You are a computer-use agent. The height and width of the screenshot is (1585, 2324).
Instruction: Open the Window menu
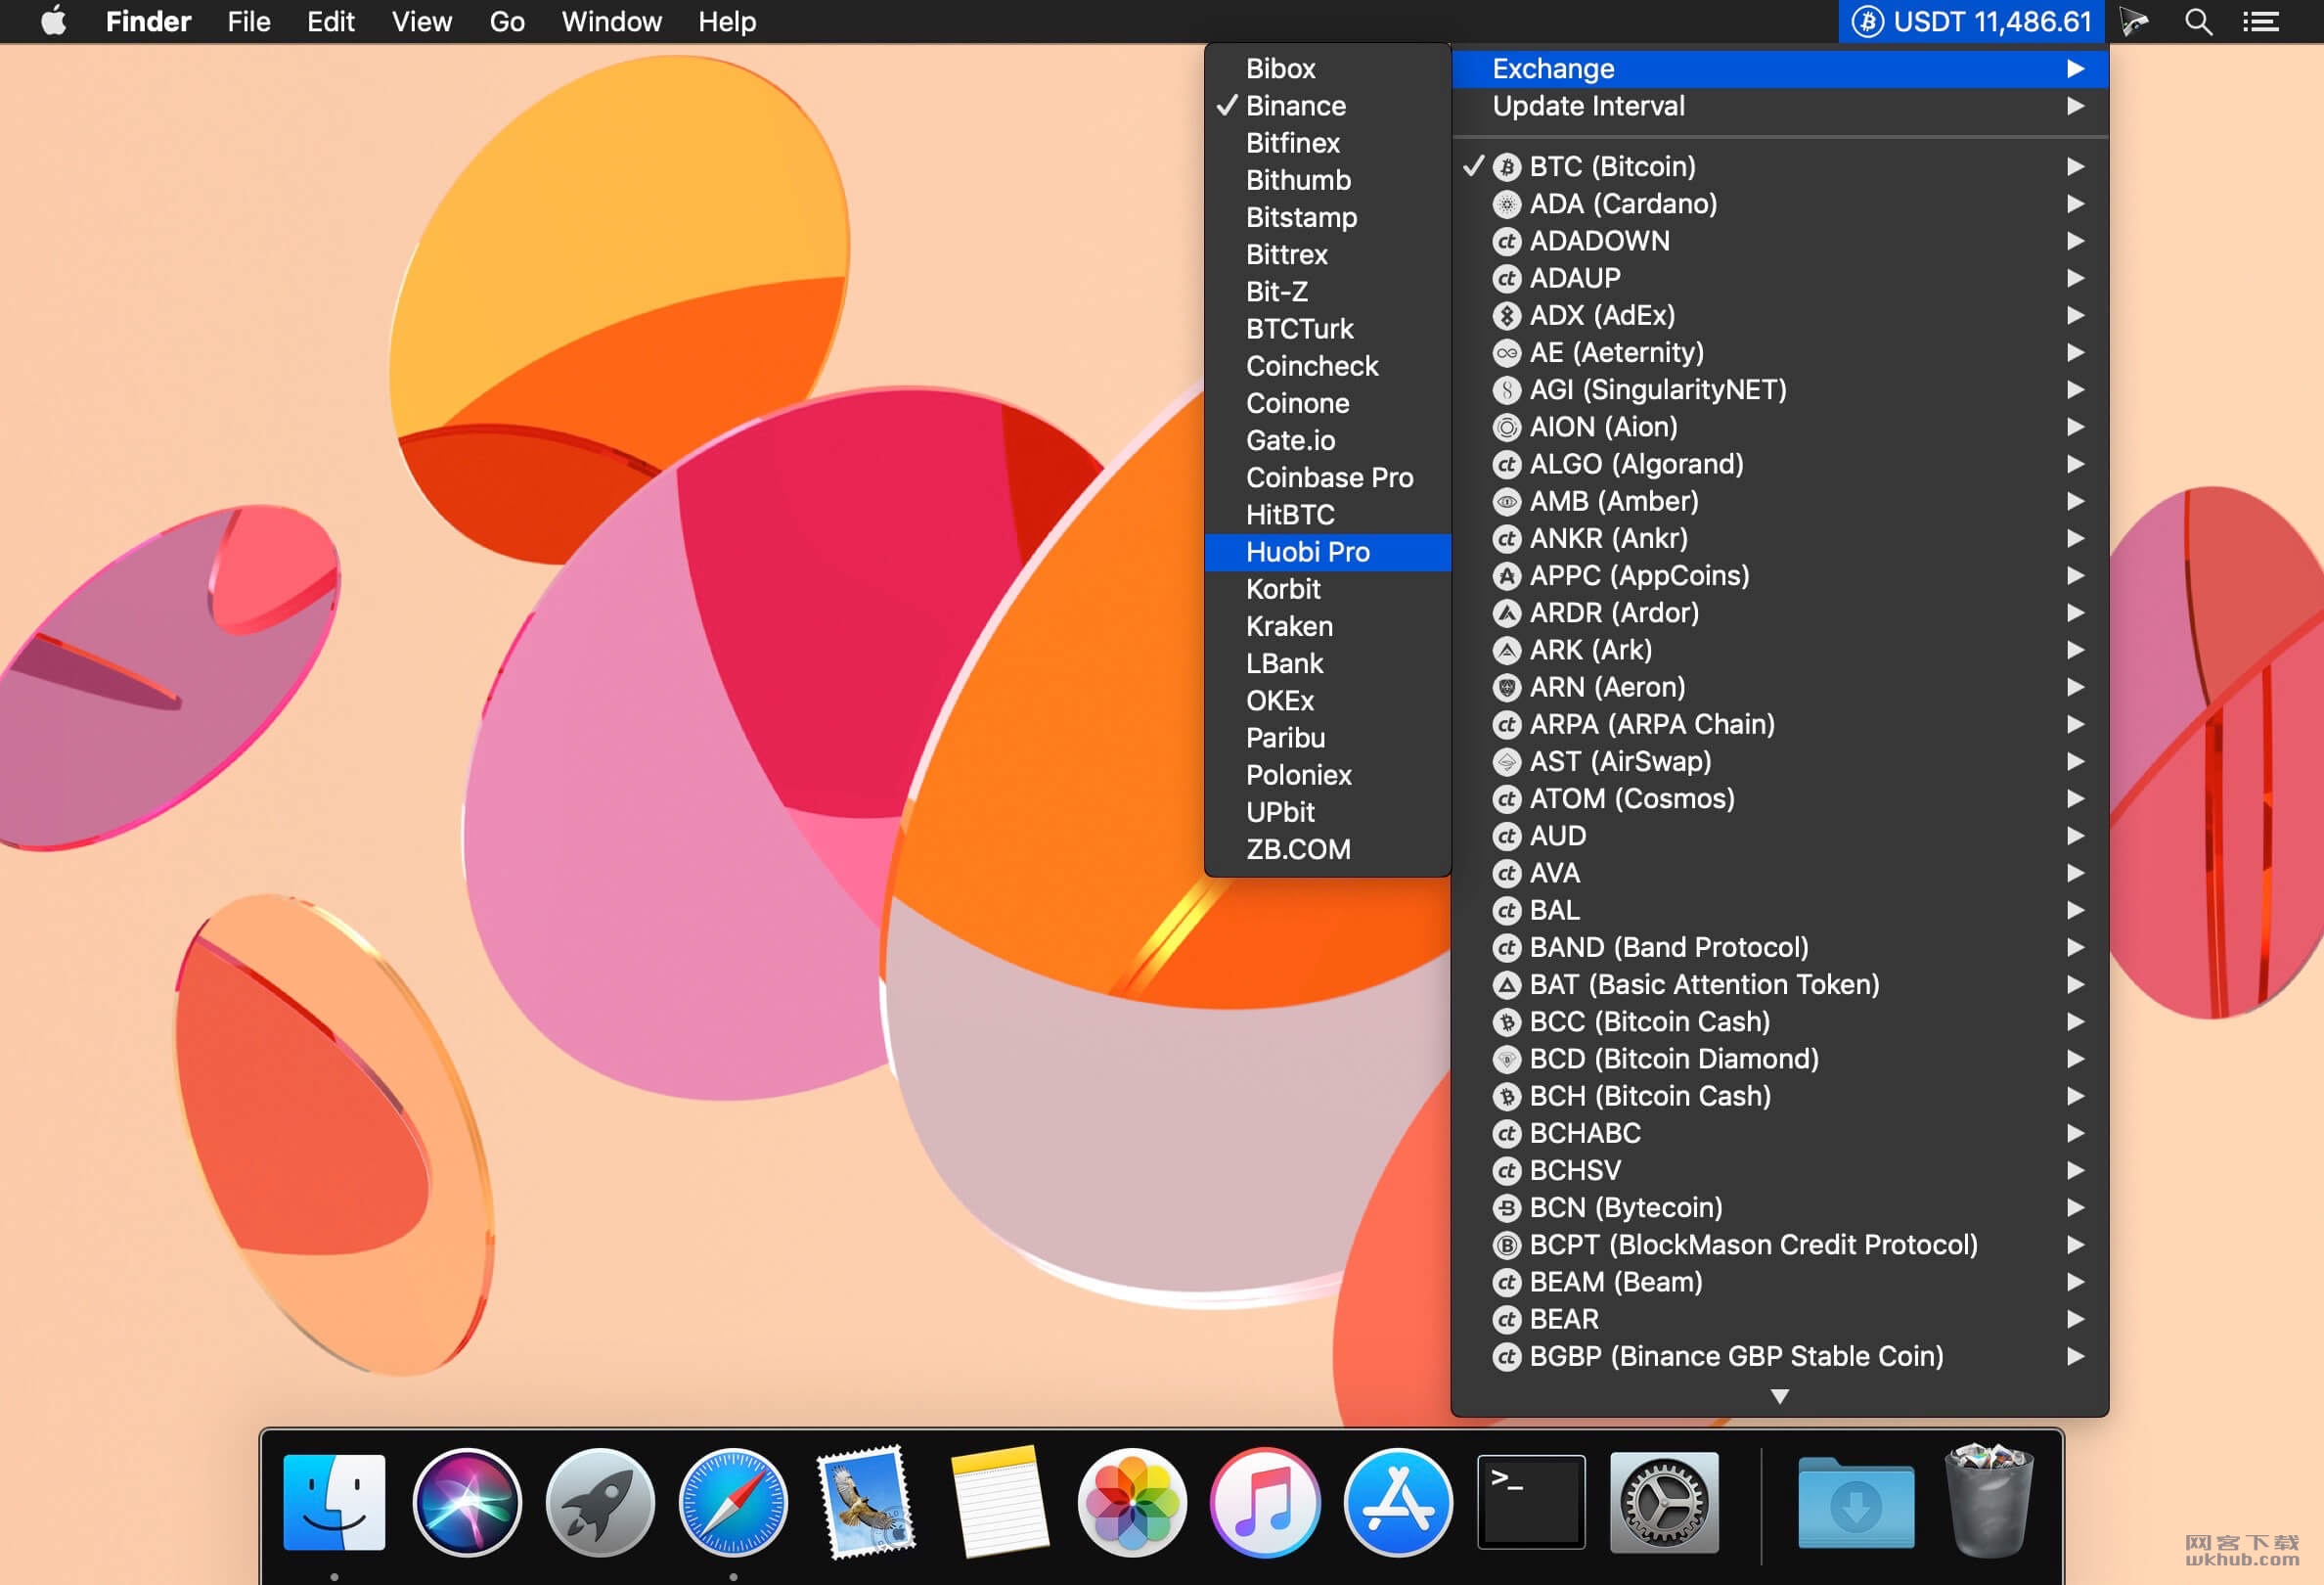click(611, 21)
